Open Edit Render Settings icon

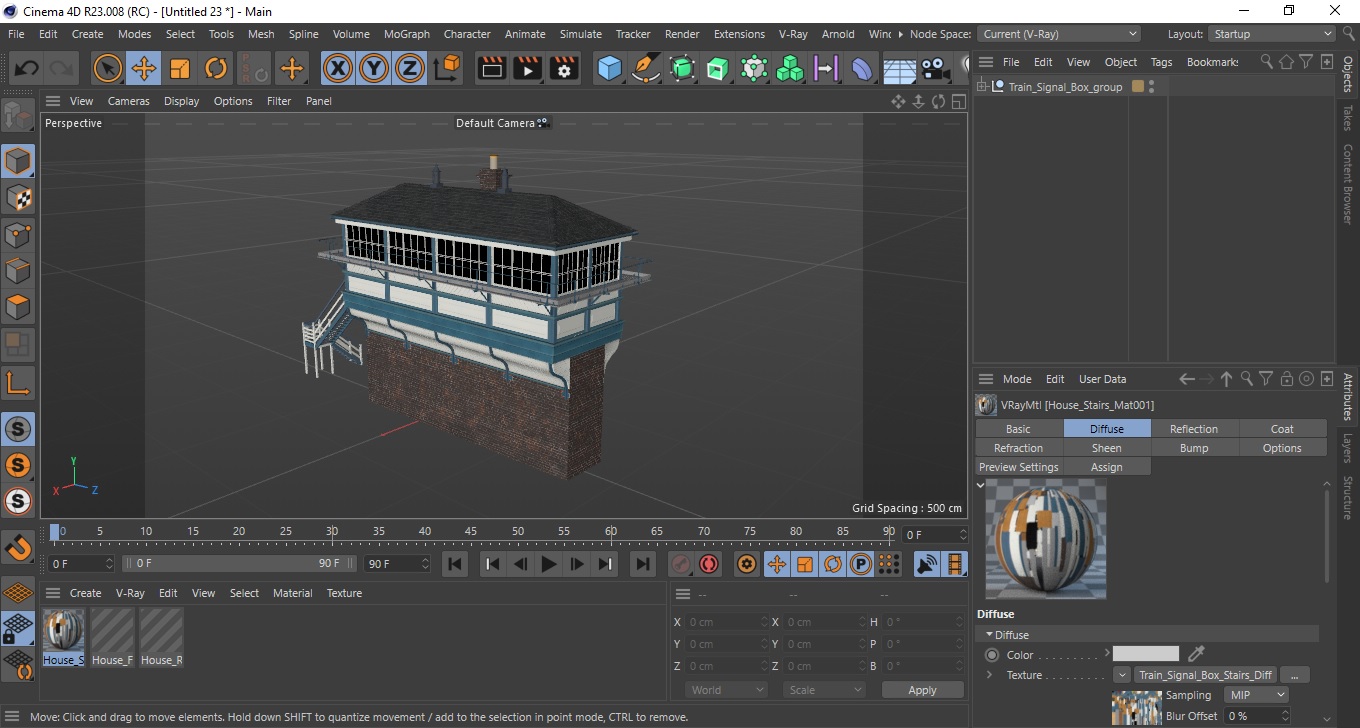pyautogui.click(x=564, y=69)
